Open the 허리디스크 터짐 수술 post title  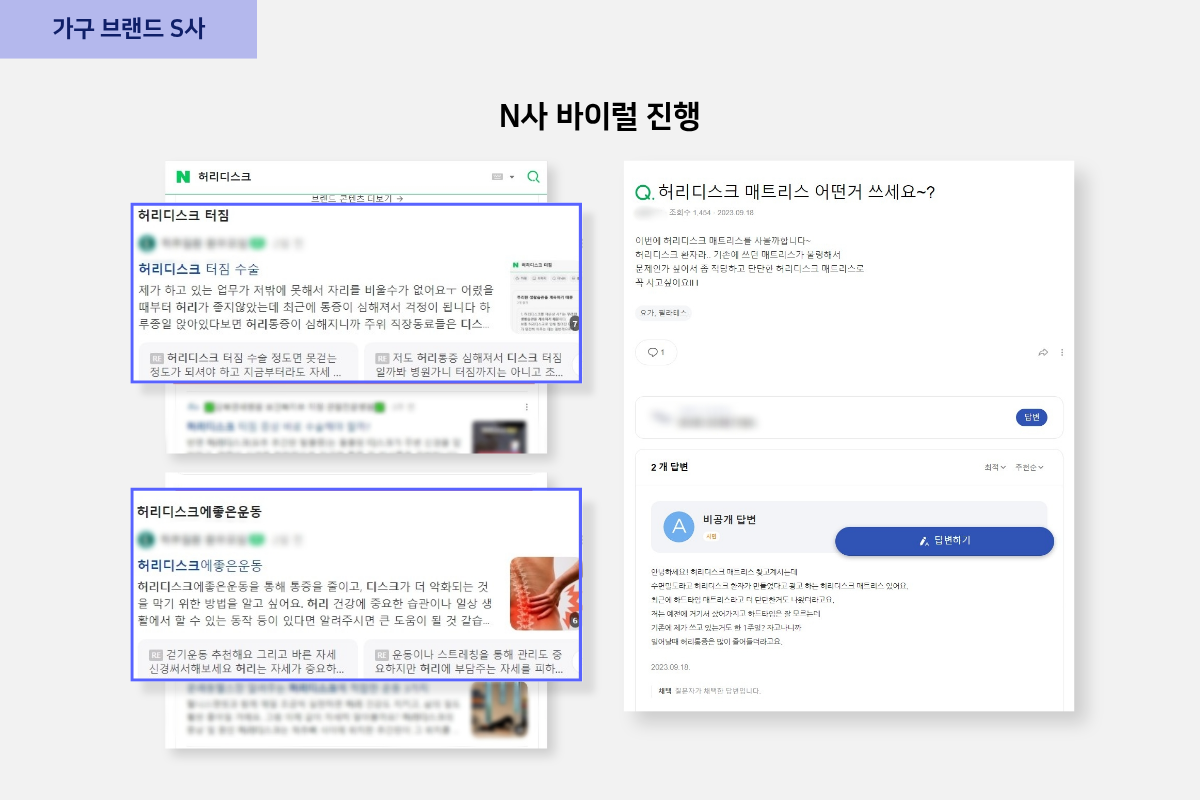pos(199,269)
